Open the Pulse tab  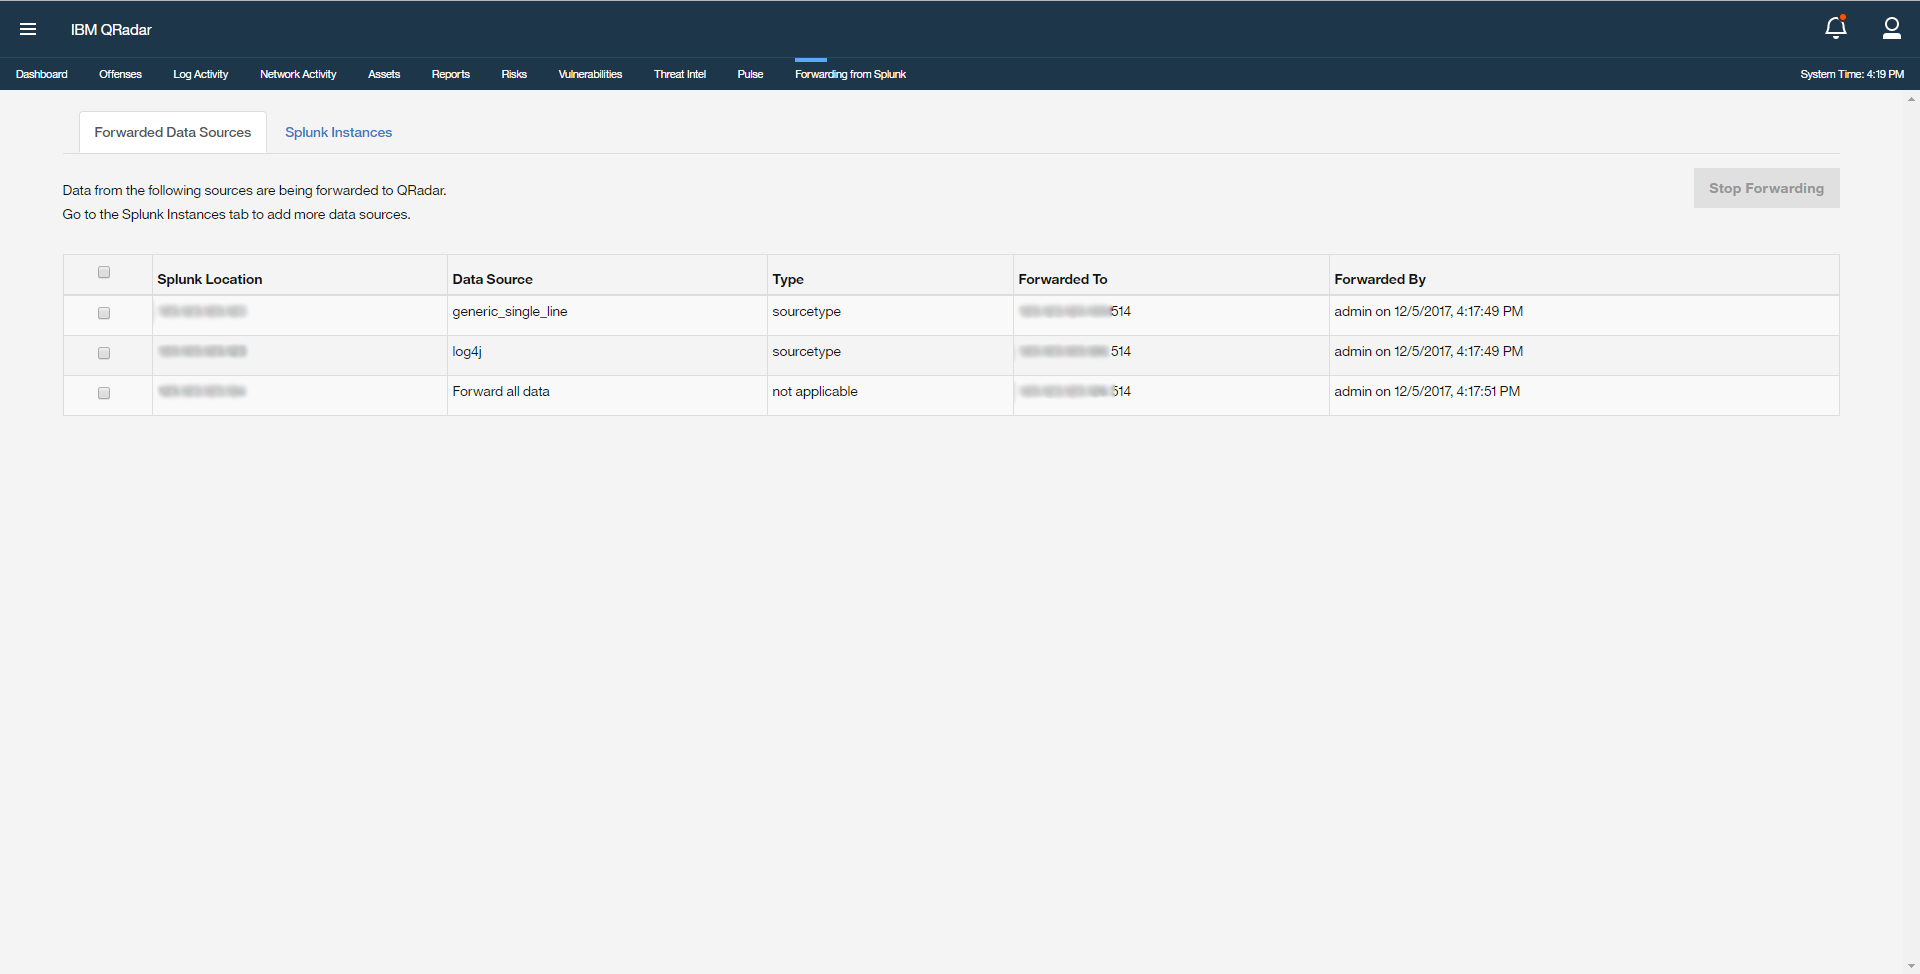point(750,74)
